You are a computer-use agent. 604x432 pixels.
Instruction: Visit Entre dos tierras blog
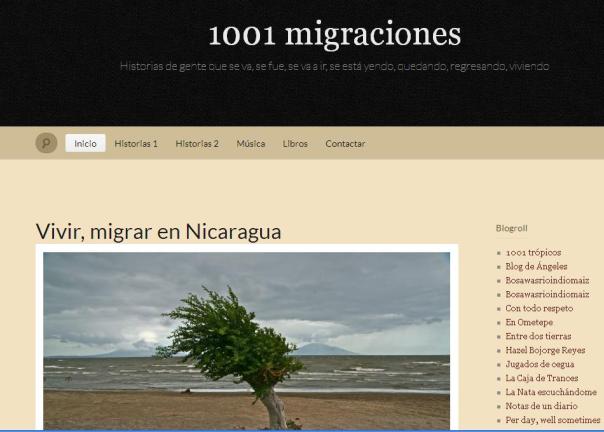[539, 336]
